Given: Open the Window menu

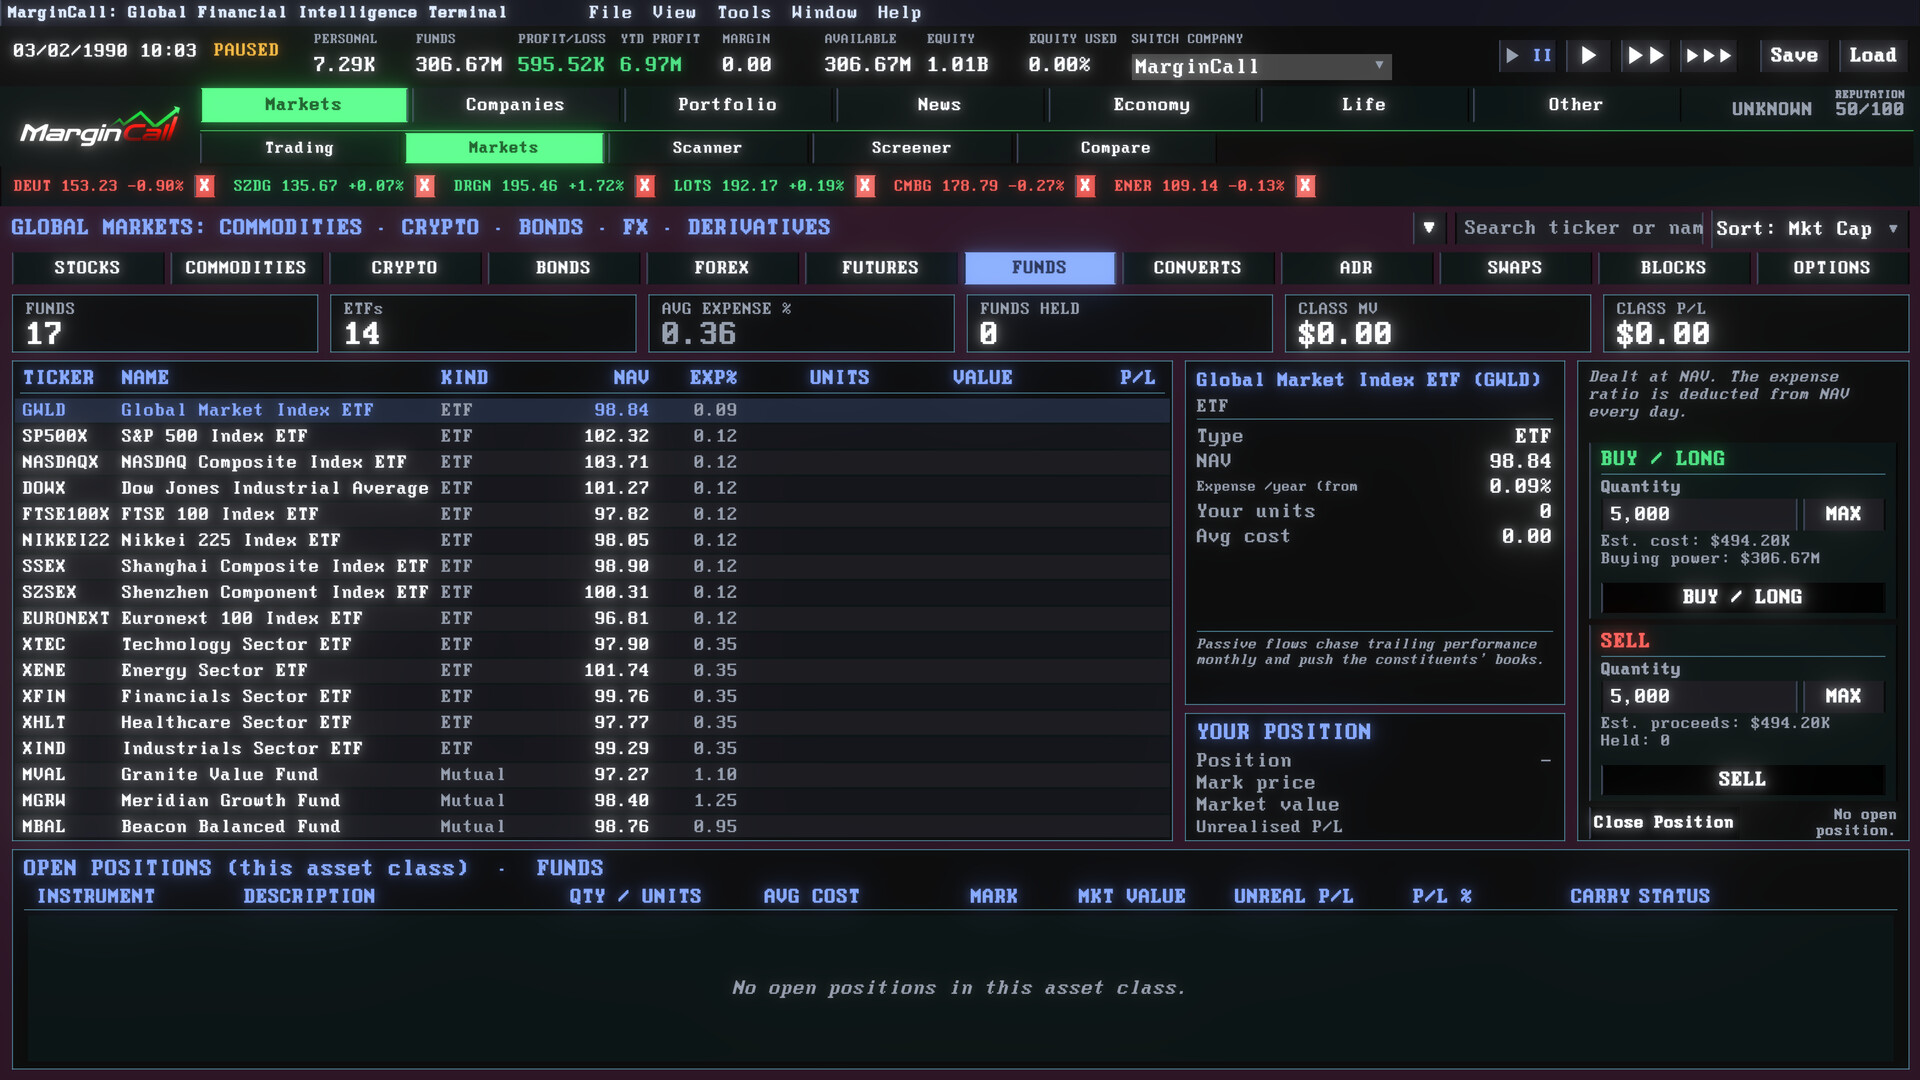Looking at the screenshot, I should 824,13.
